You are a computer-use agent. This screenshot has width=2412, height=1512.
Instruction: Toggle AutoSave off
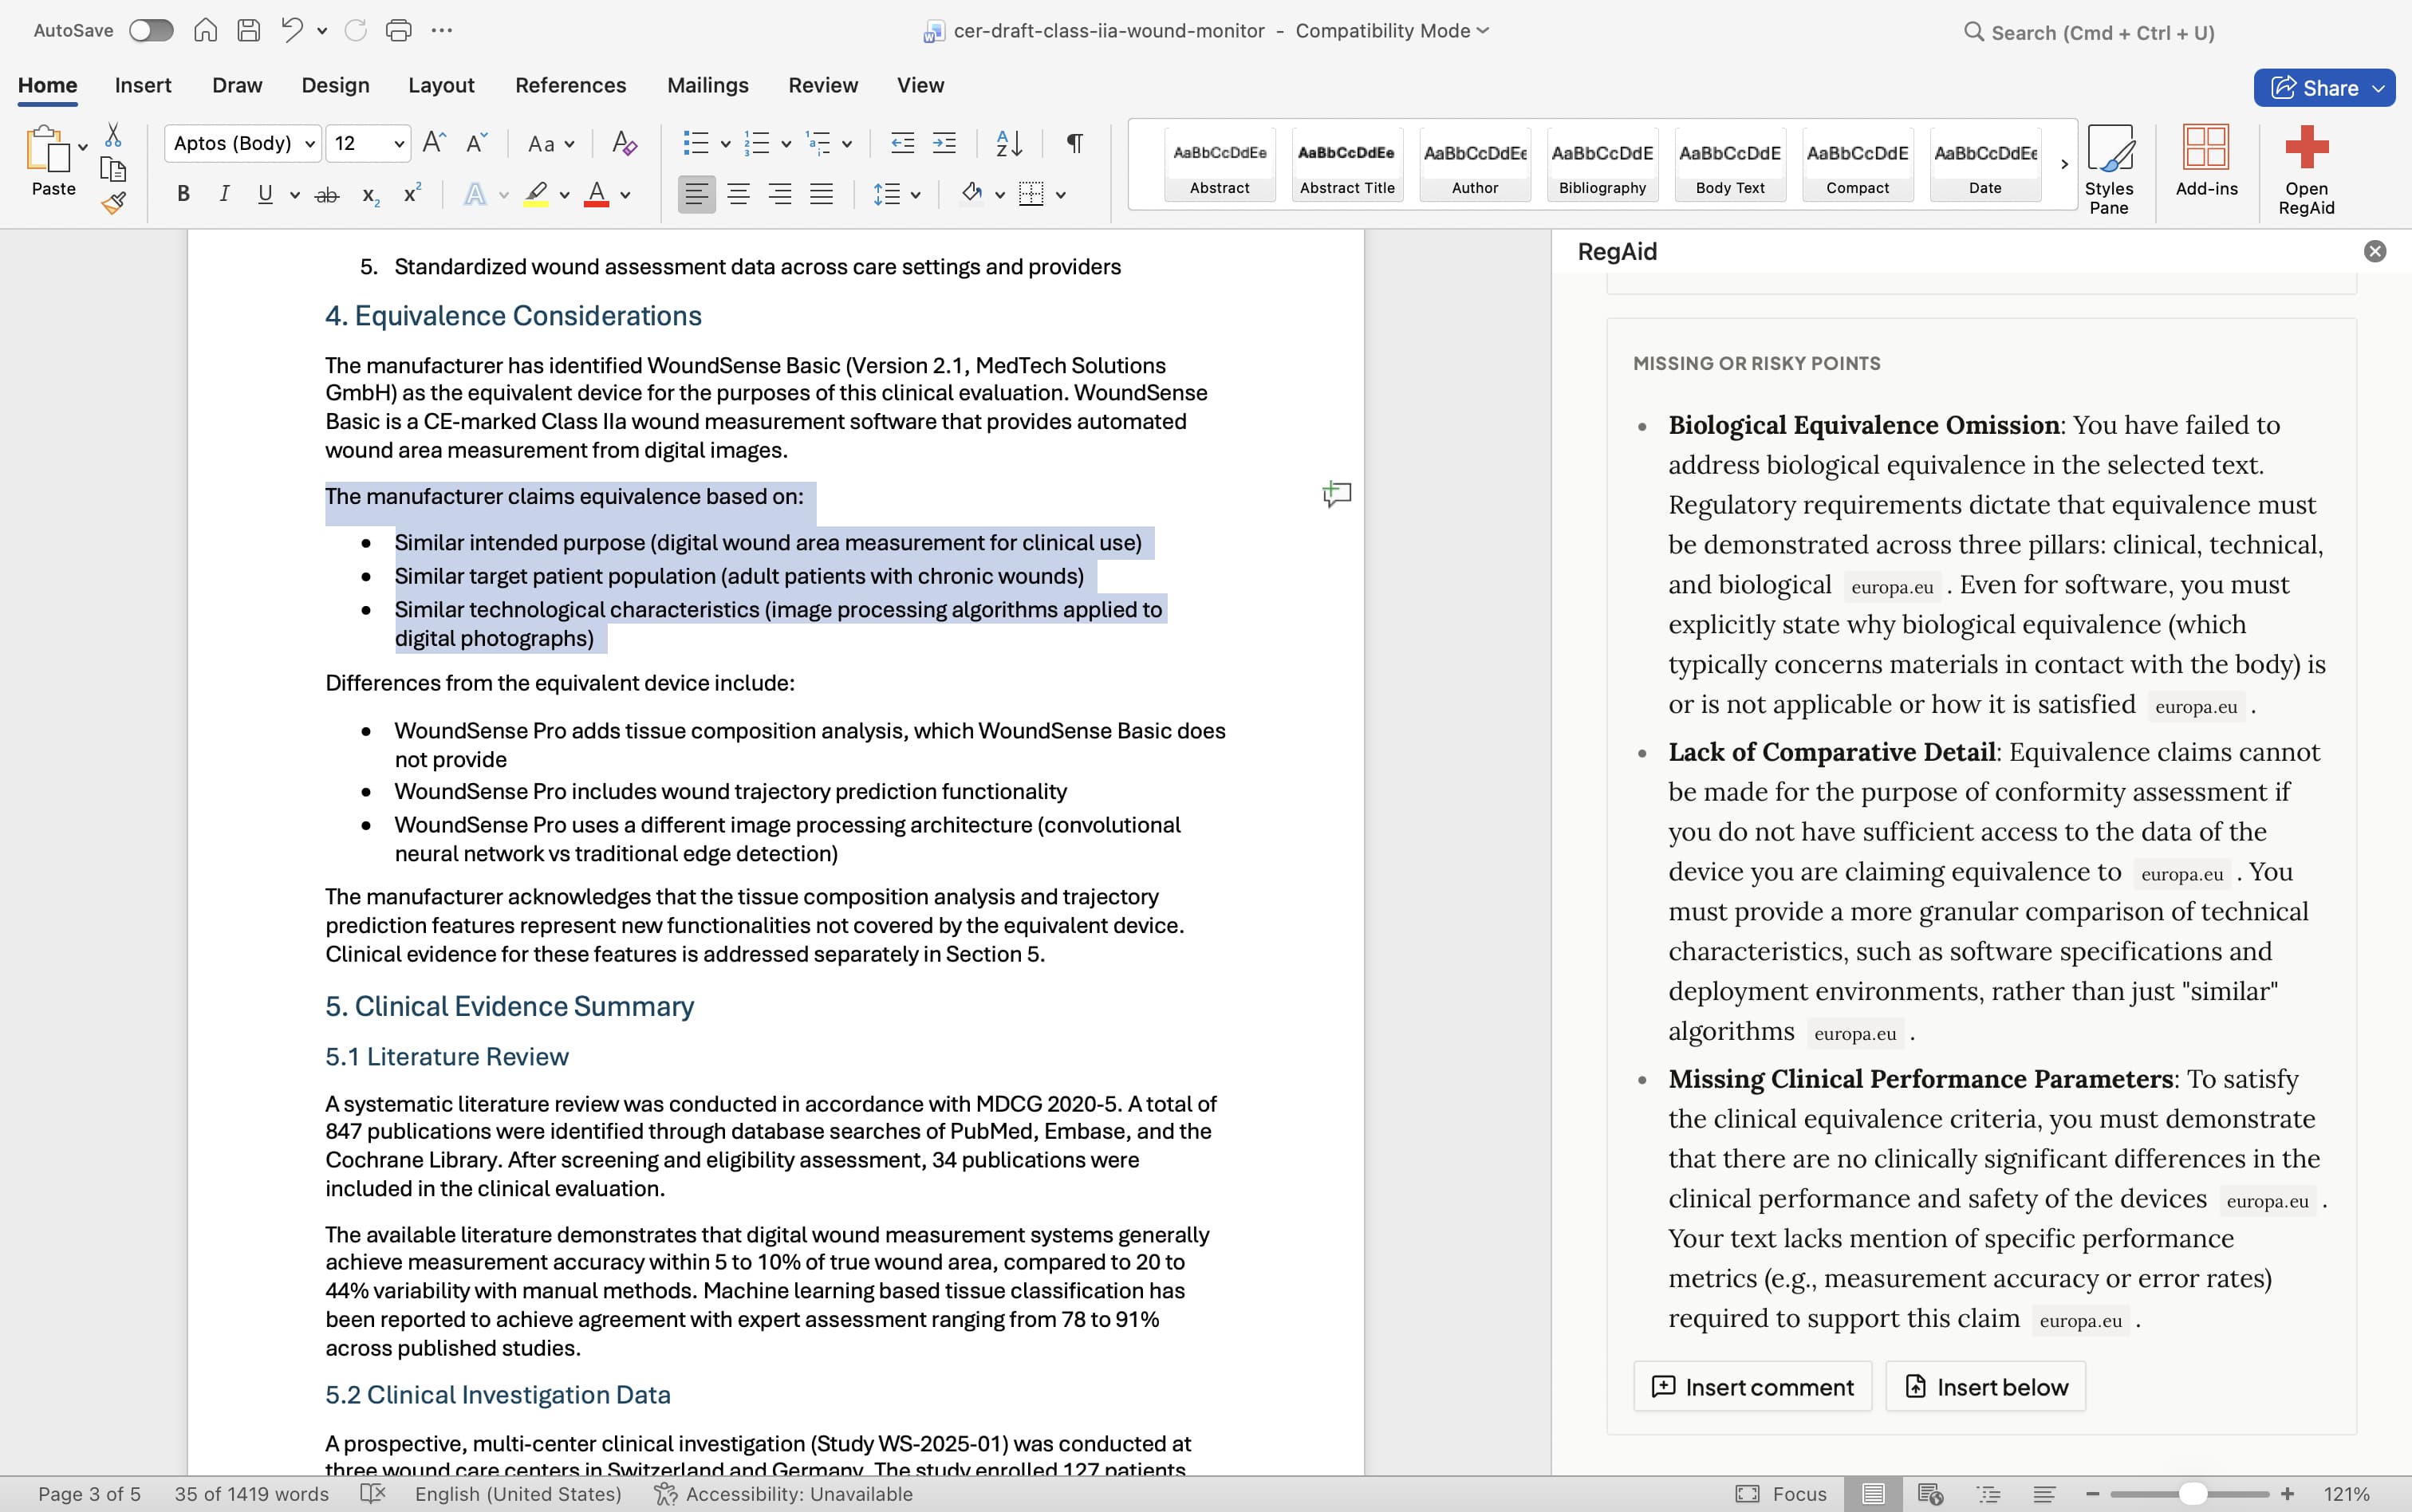tap(151, 30)
